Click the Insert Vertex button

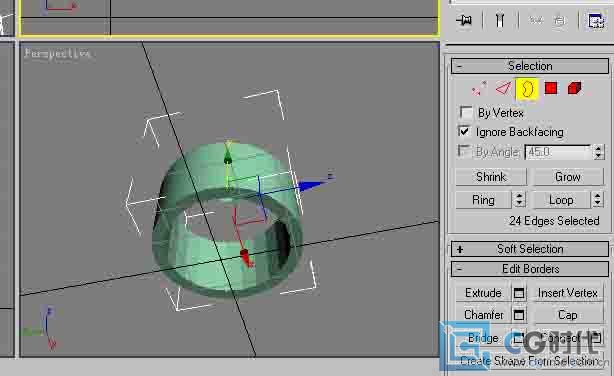568,293
